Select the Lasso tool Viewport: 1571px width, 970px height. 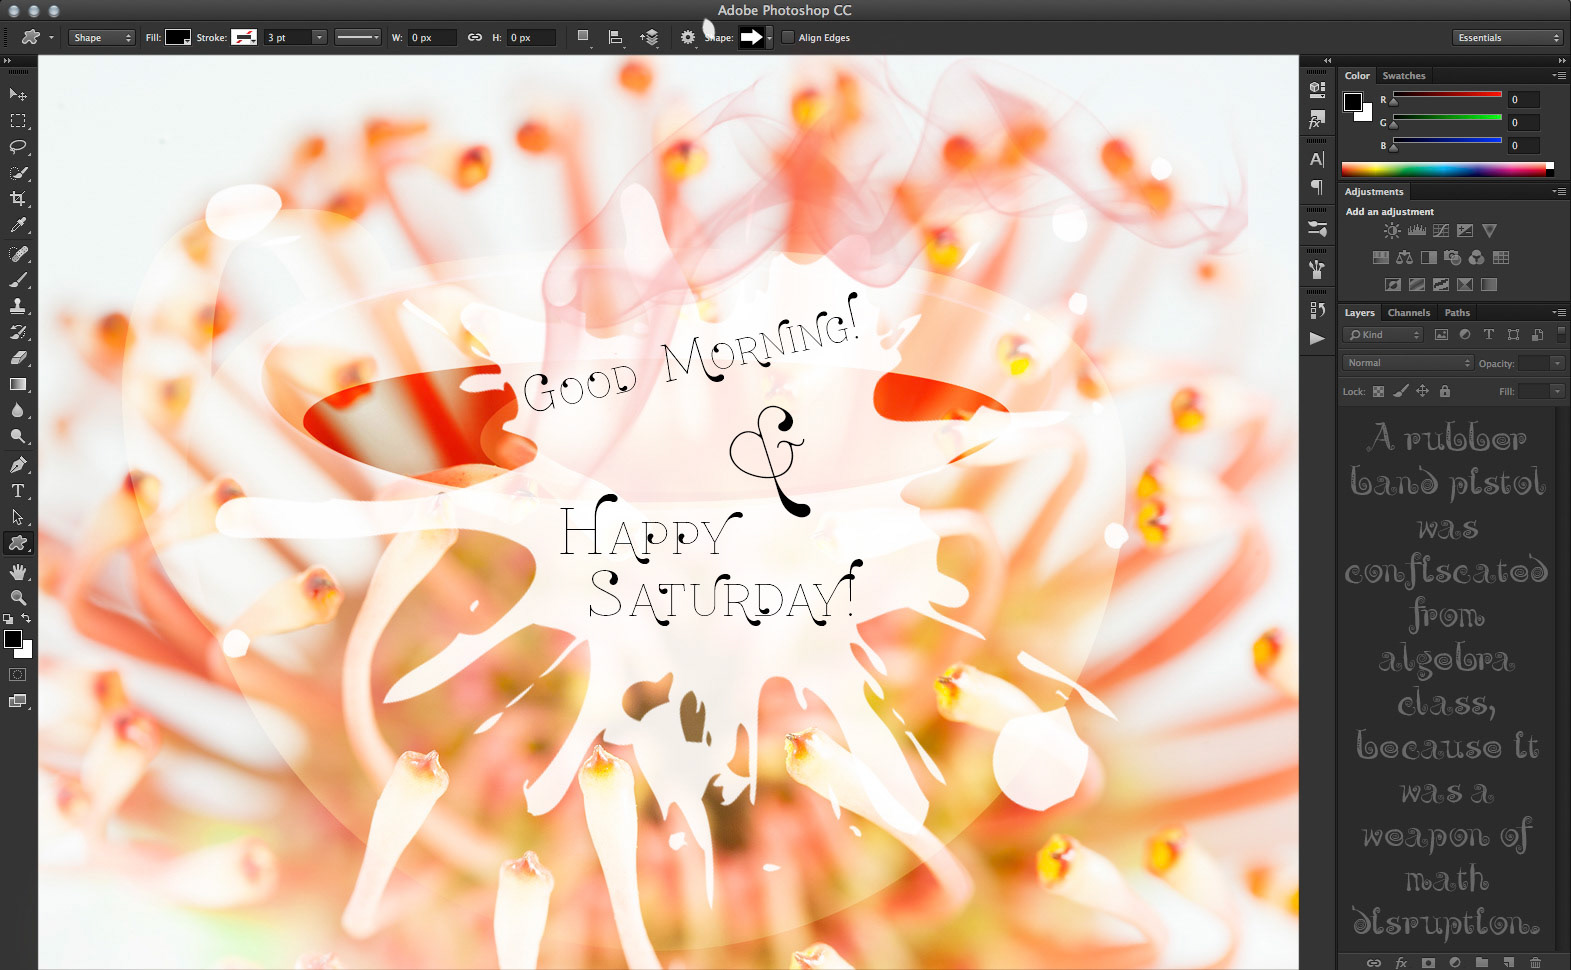18,147
